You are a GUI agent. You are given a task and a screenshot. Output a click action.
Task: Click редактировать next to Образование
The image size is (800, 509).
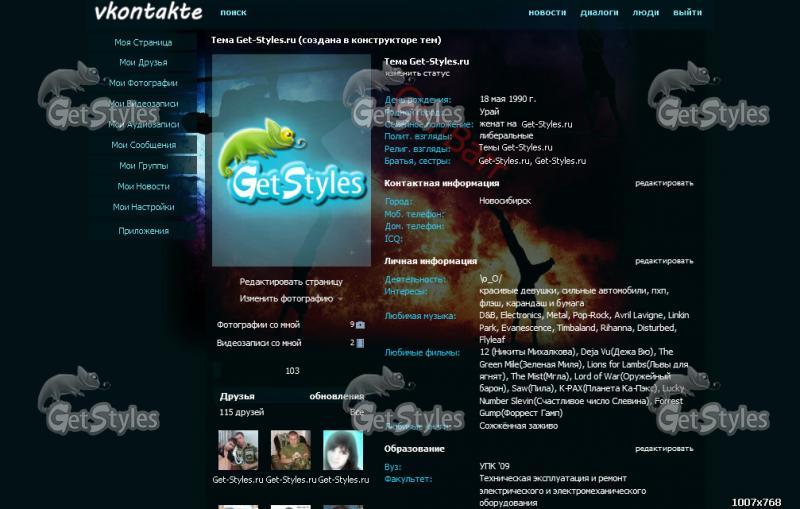[664, 449]
